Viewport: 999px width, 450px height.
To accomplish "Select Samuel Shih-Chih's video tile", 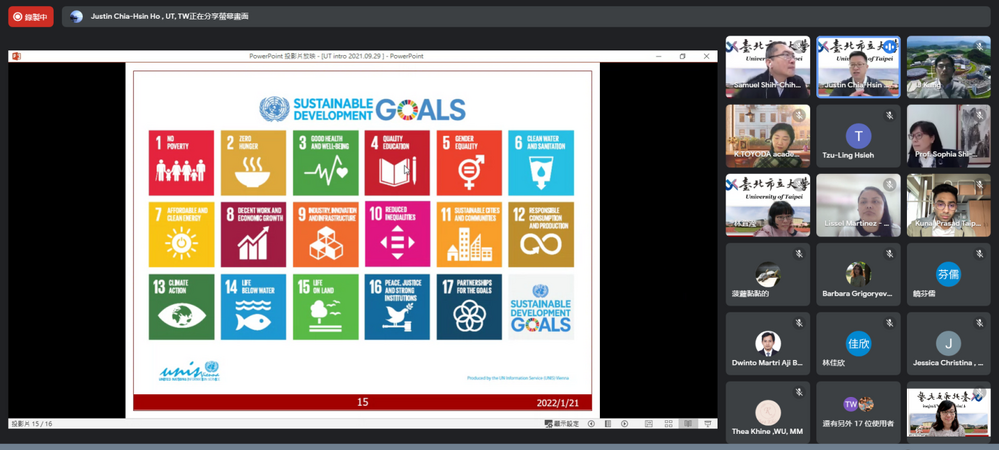I will point(768,66).
